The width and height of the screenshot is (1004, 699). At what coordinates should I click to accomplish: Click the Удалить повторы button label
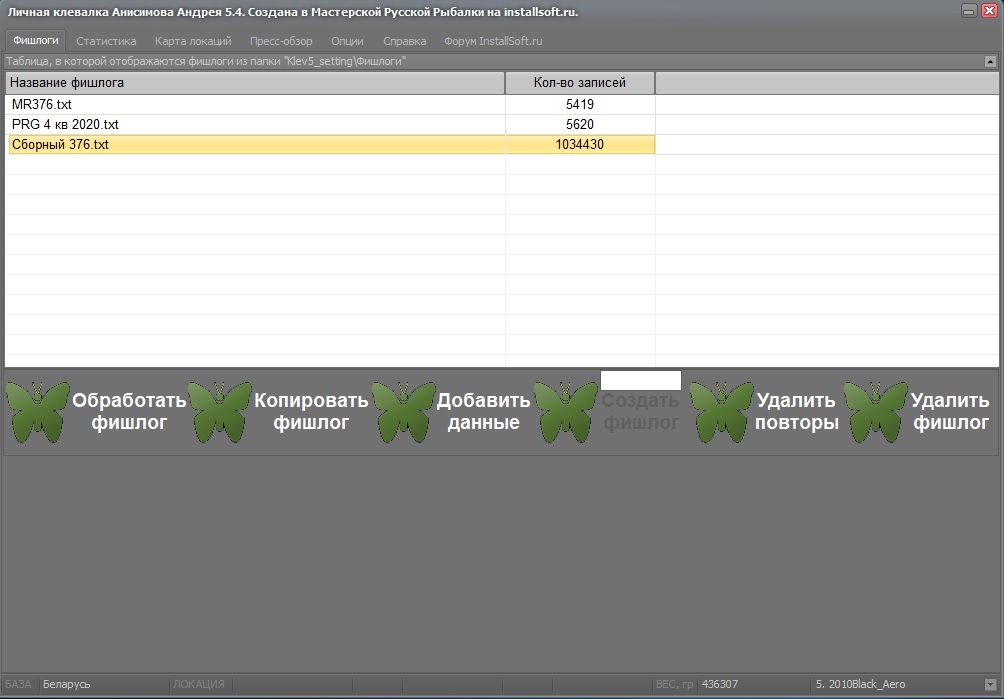797,412
